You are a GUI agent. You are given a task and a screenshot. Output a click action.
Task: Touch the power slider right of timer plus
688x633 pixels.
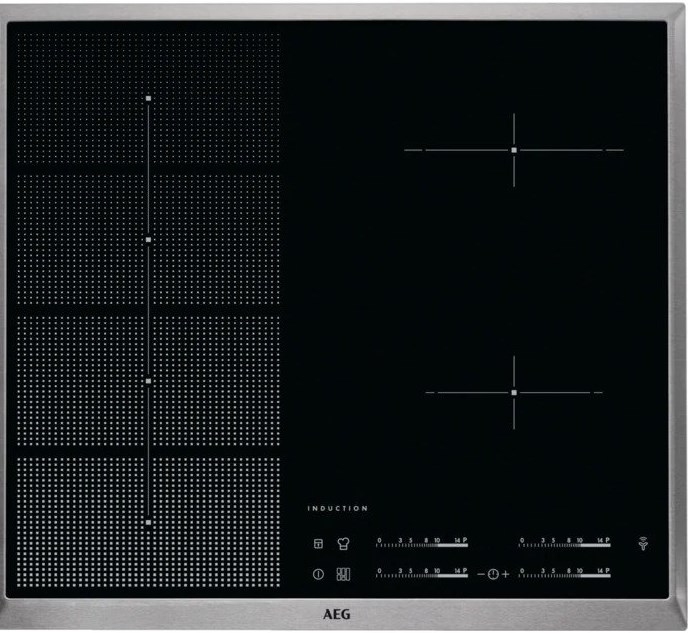tap(564, 573)
